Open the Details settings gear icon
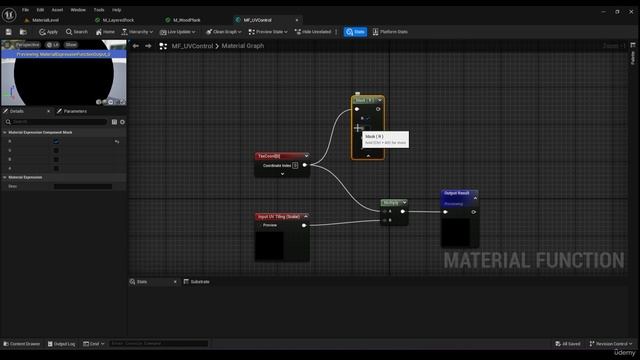Screen dimensions: 640x360 [x=122, y=122]
